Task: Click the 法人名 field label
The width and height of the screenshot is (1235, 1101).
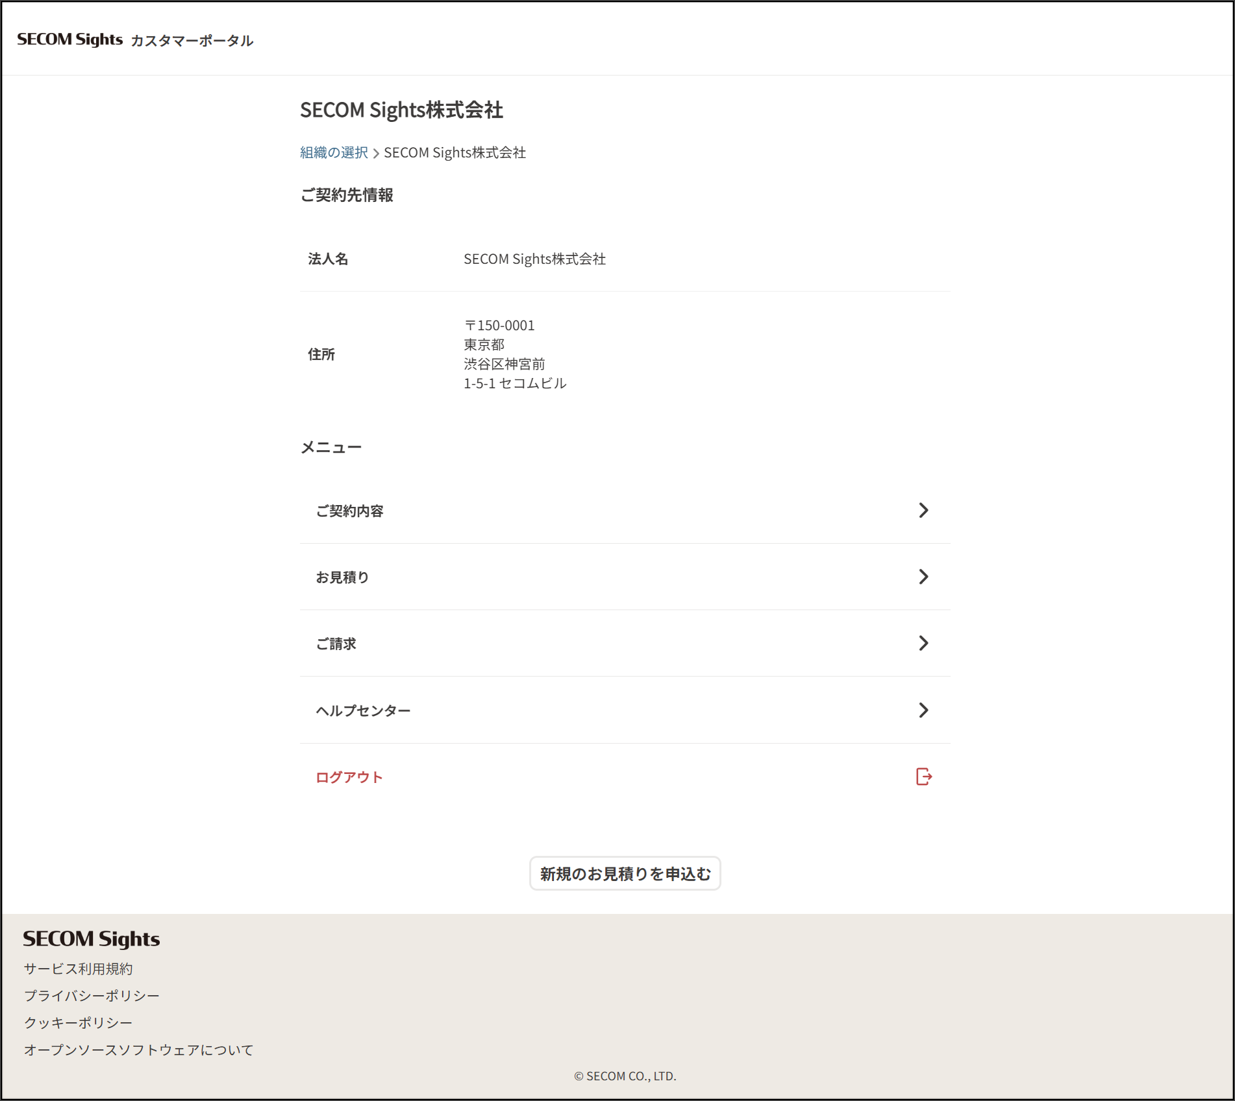Action: [328, 259]
